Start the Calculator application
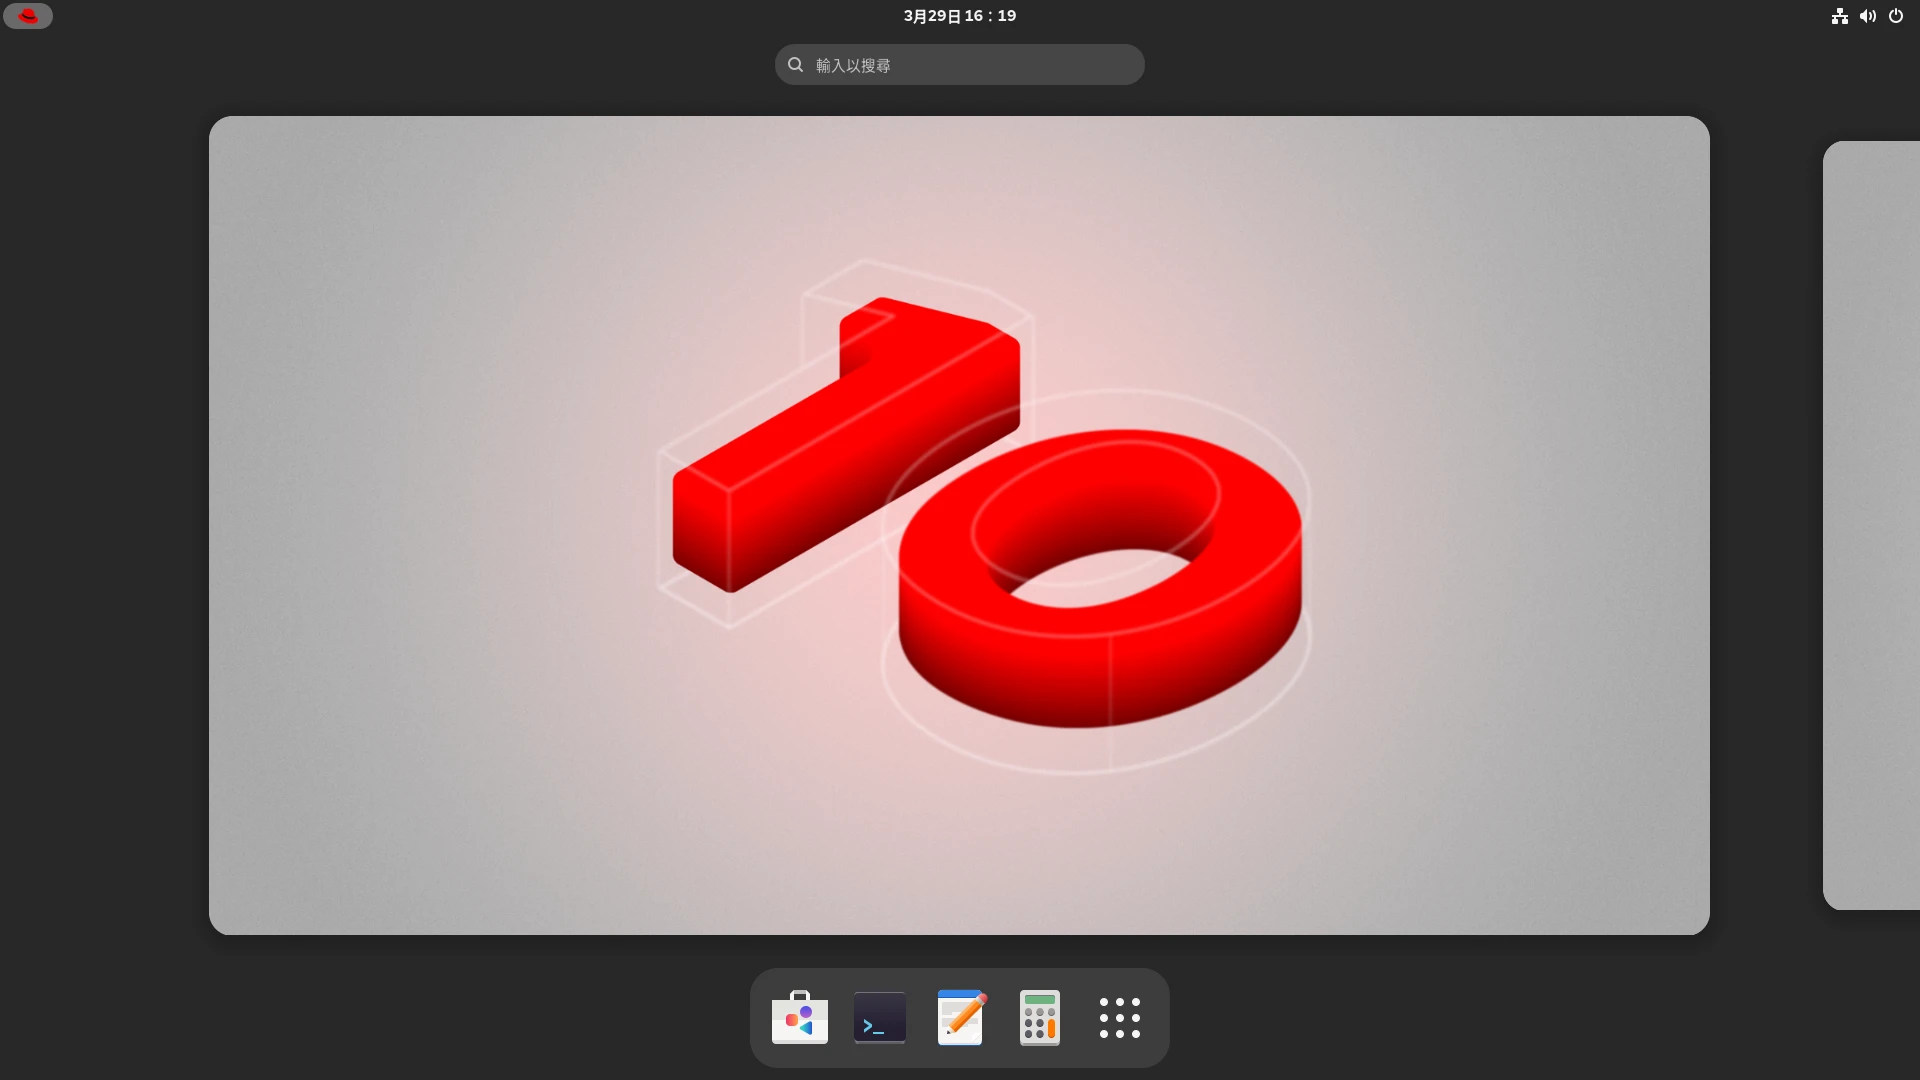The image size is (1920, 1080). coord(1039,1017)
